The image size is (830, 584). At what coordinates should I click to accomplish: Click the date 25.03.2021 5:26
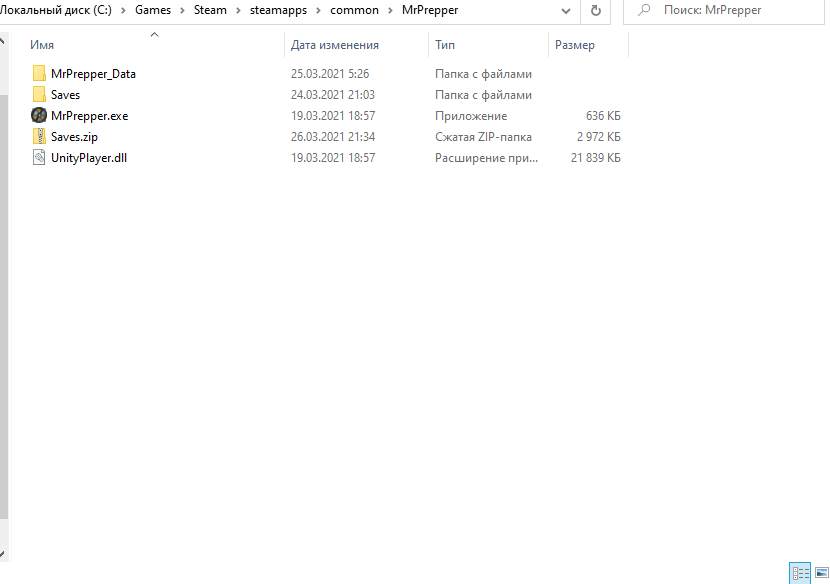coord(330,74)
